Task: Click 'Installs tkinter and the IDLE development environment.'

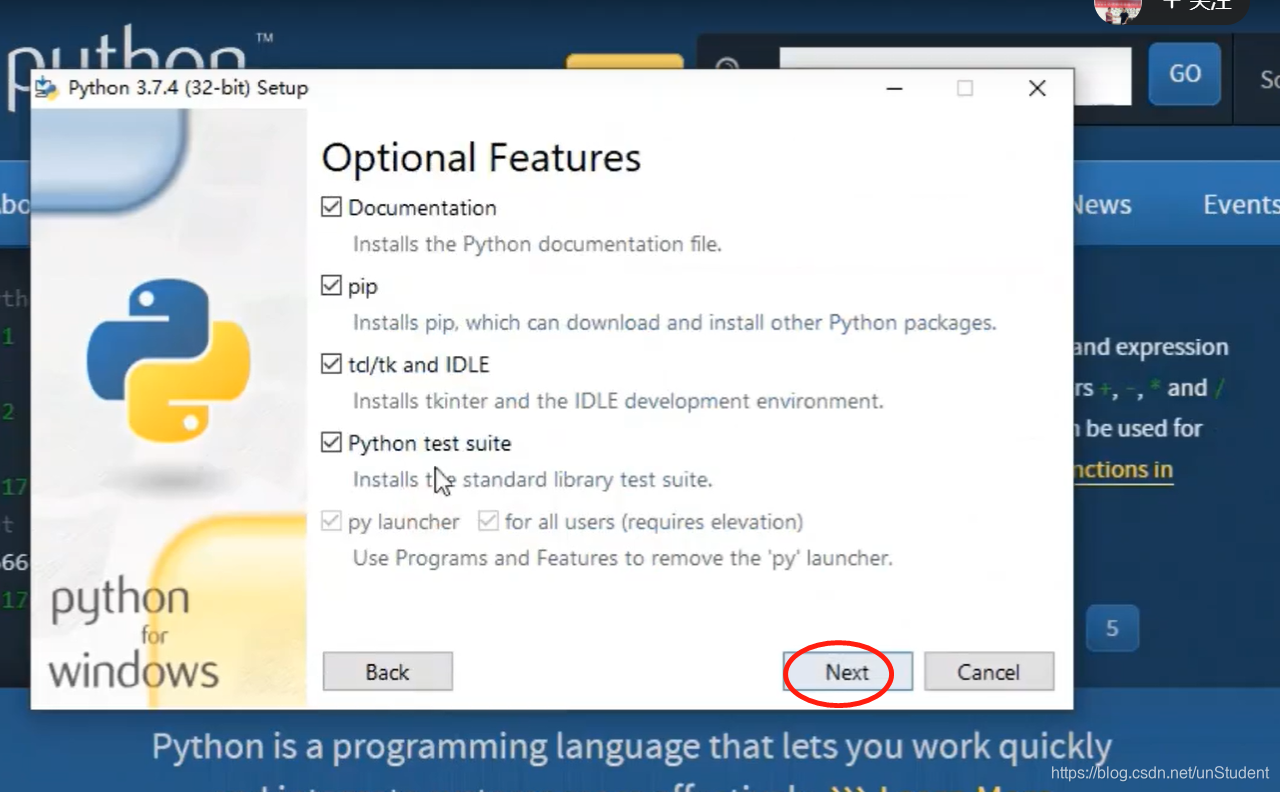Action: click(x=618, y=401)
